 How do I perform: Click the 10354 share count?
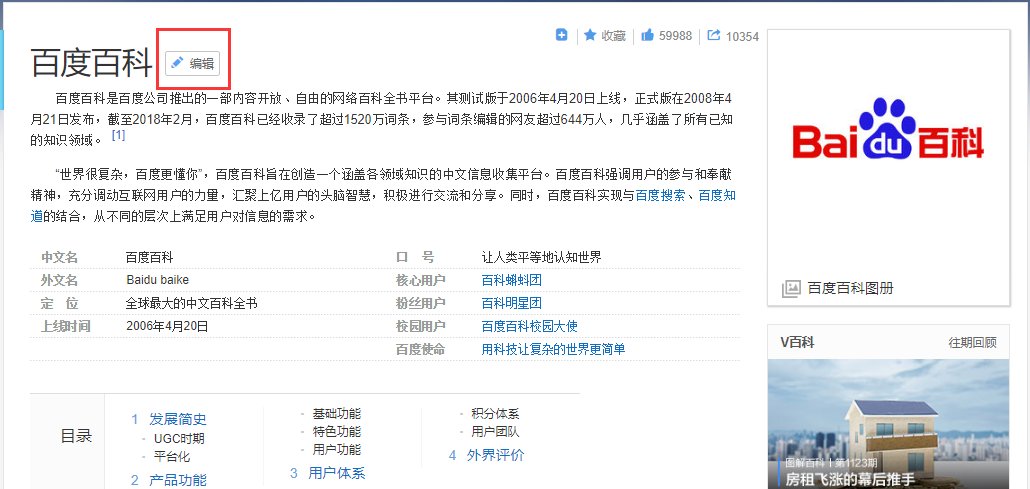(742, 36)
